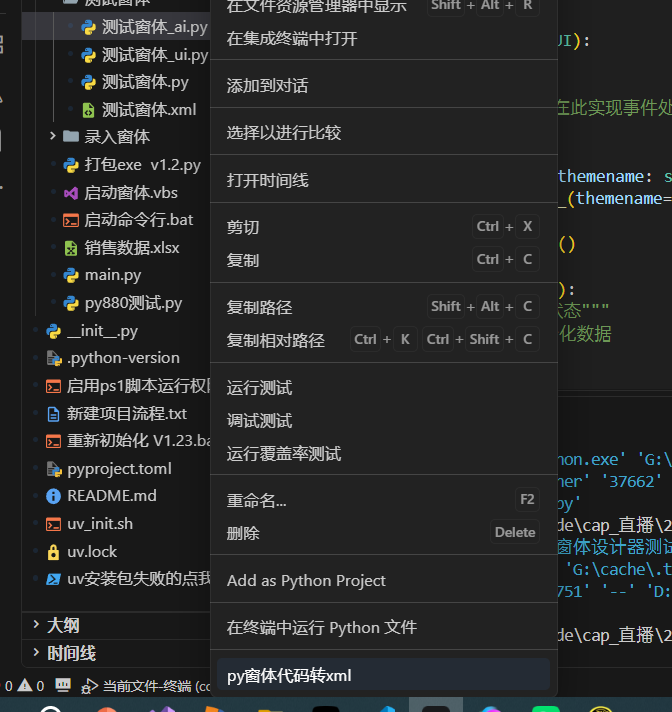
Task: Select 重命名... in the context menu
Action: pyautogui.click(x=384, y=500)
